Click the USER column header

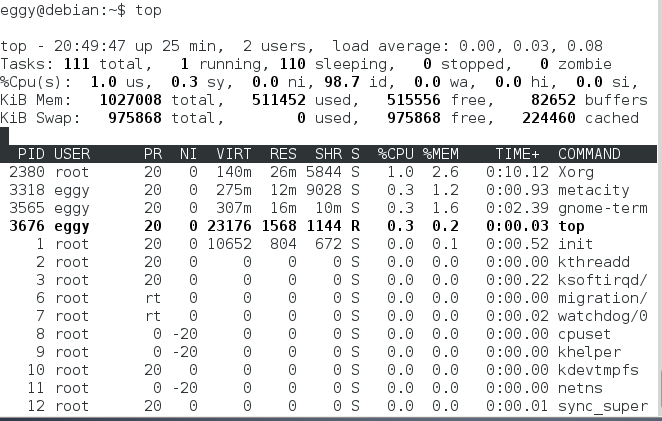point(72,154)
